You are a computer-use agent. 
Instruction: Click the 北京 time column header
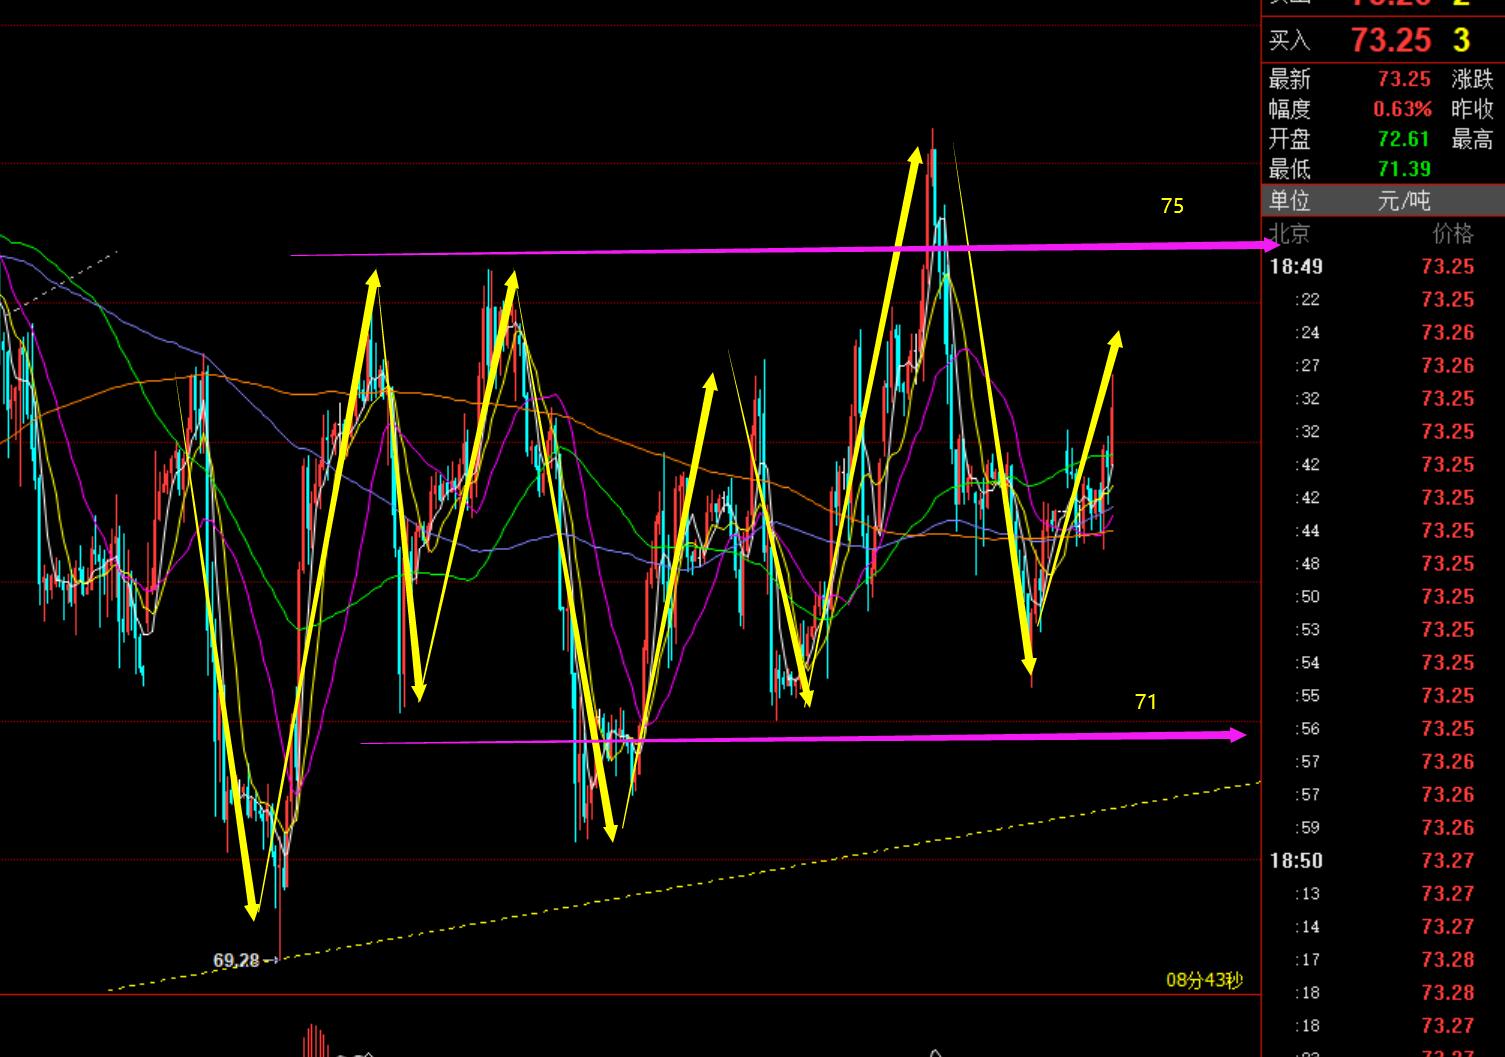point(1289,234)
